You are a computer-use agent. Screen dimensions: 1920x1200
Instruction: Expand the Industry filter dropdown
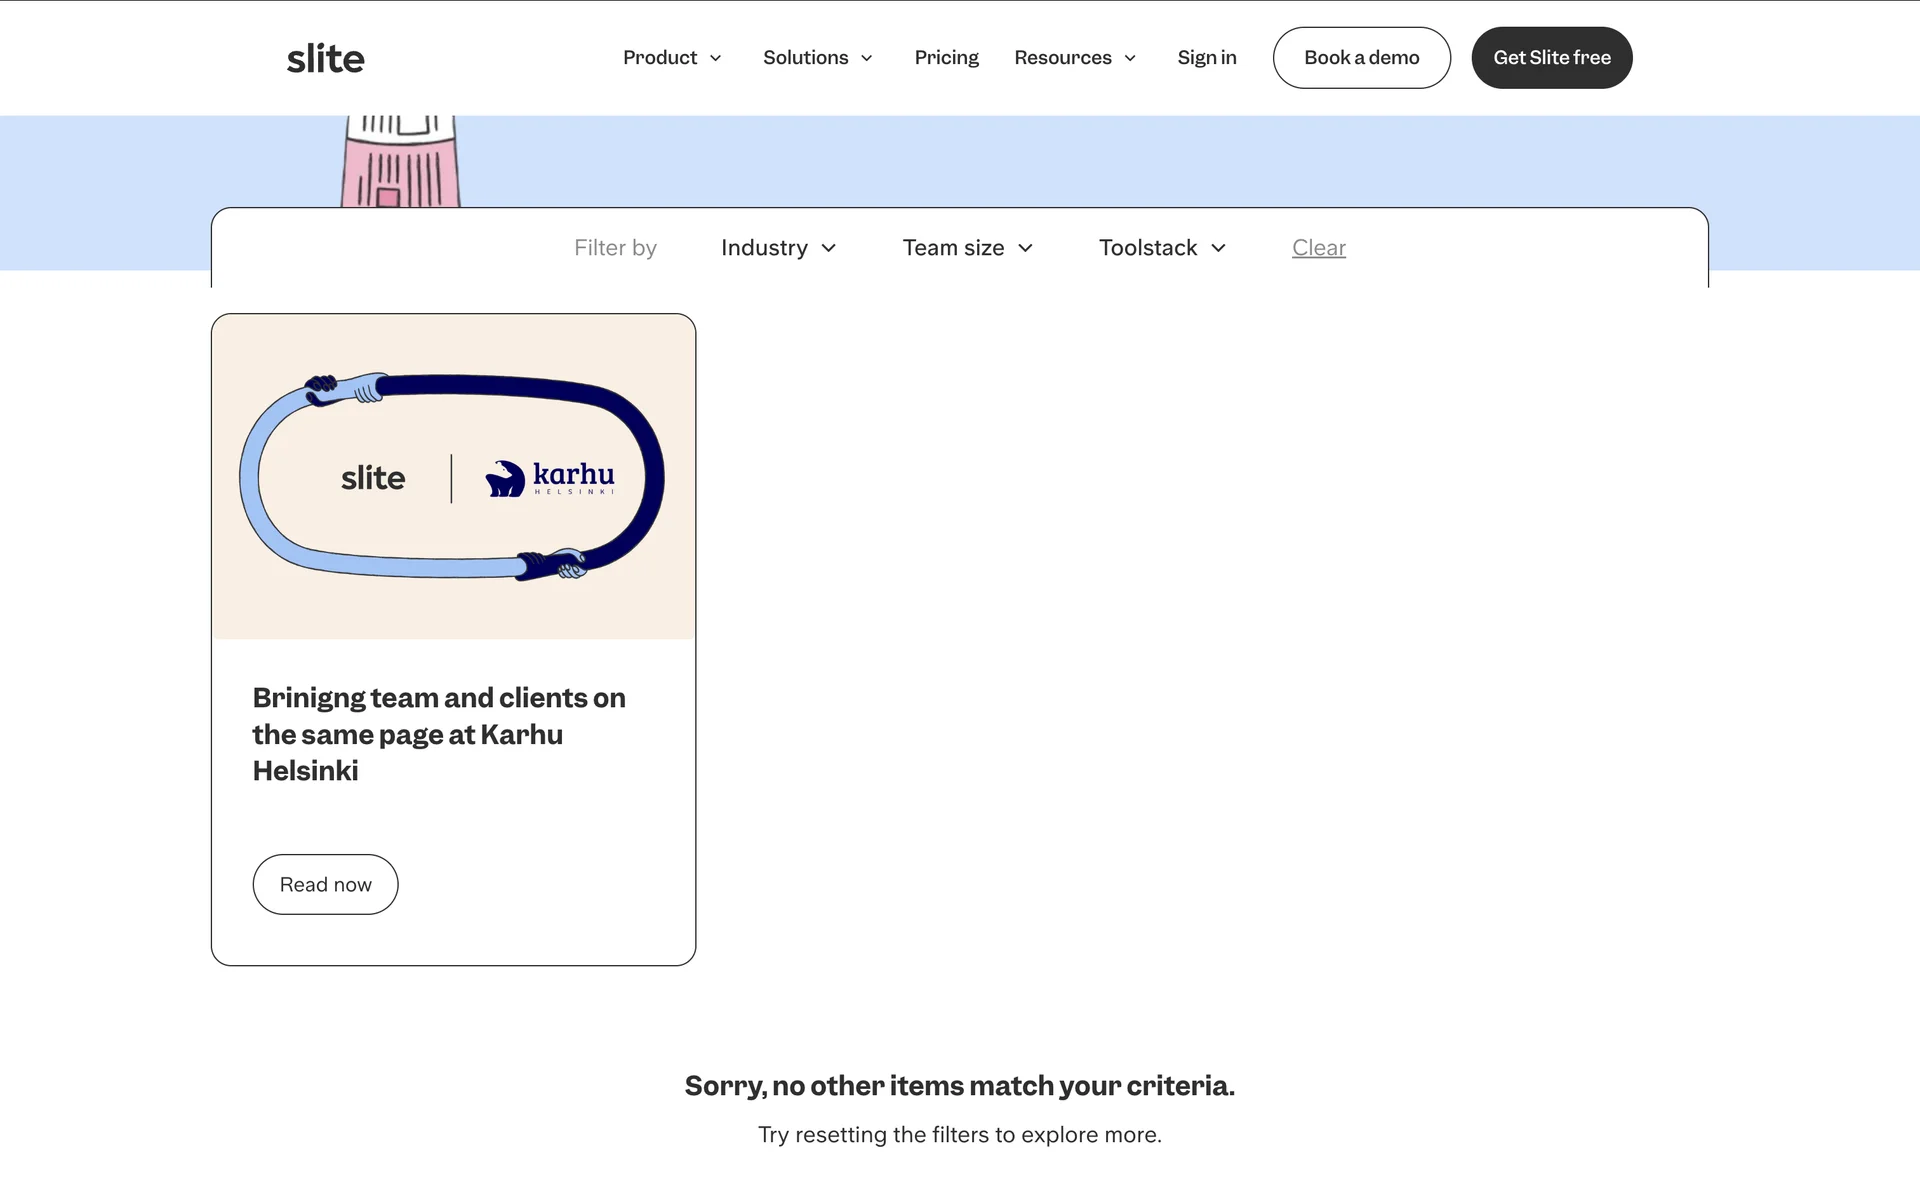(765, 248)
